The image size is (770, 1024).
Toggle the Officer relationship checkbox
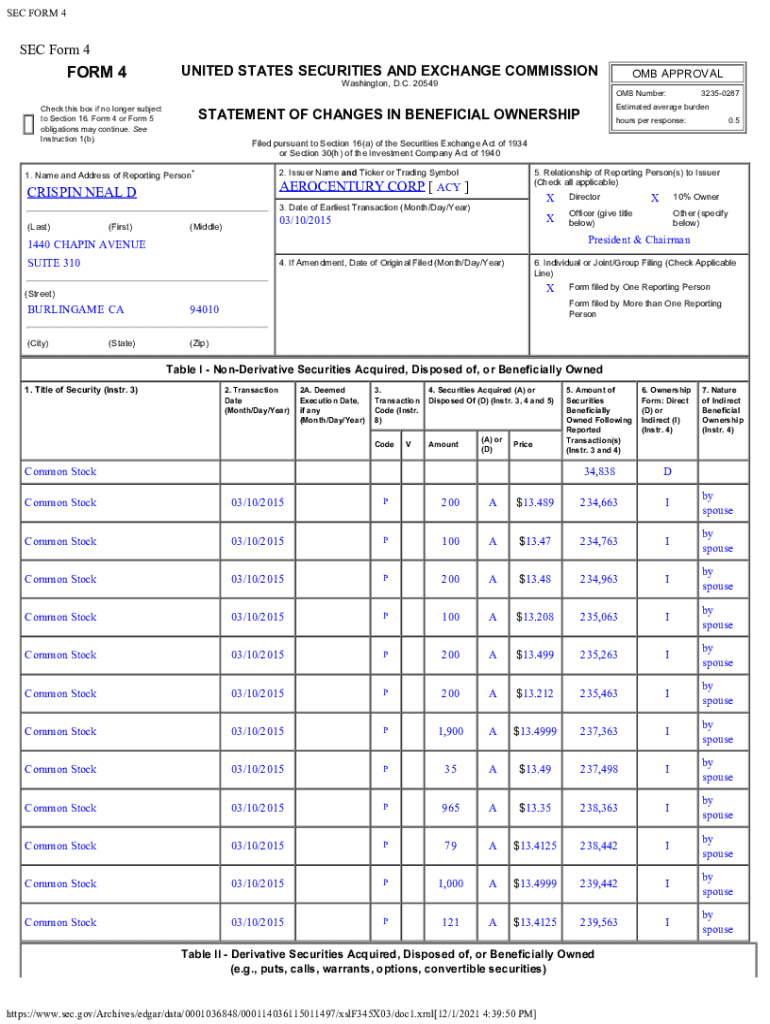tap(549, 217)
